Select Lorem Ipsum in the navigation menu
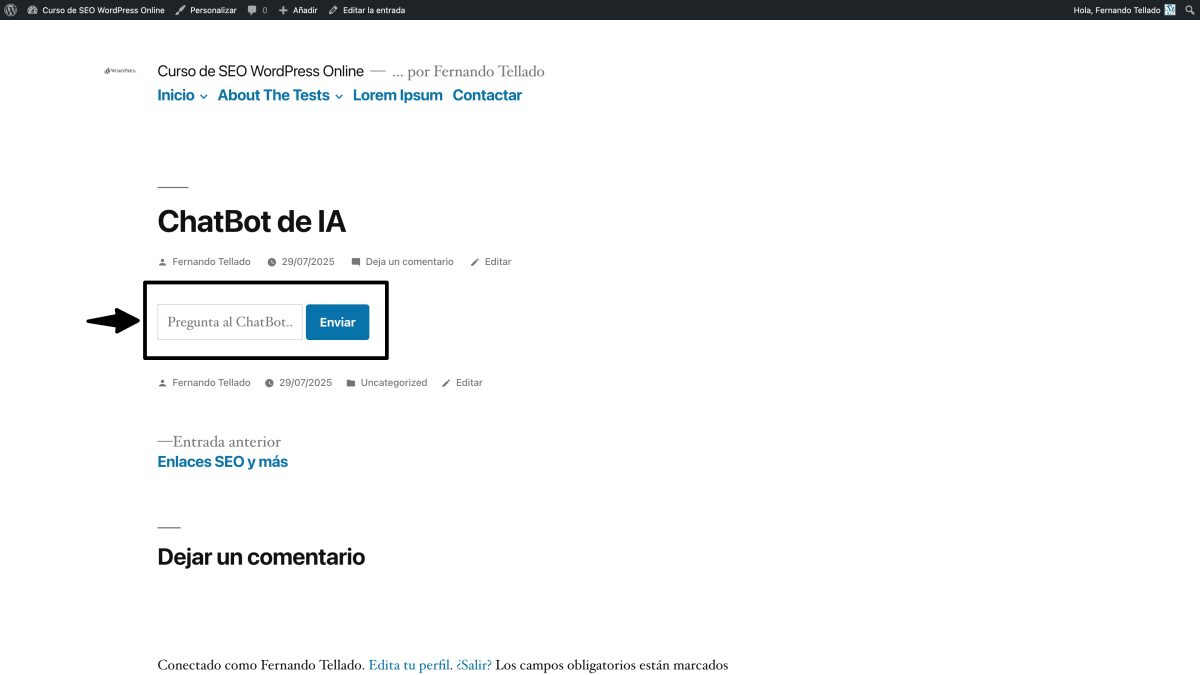The width and height of the screenshot is (1200, 675). coord(397,95)
